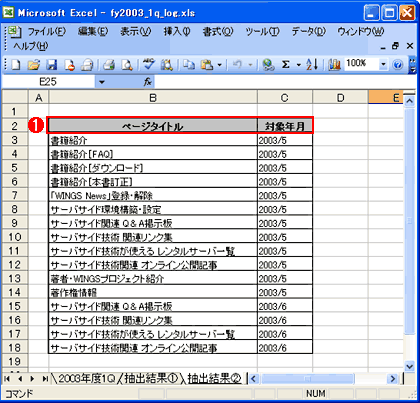This screenshot has height=403, width=420.
Task: Show next sheet tab with navigation arrow
Action: 32,379
